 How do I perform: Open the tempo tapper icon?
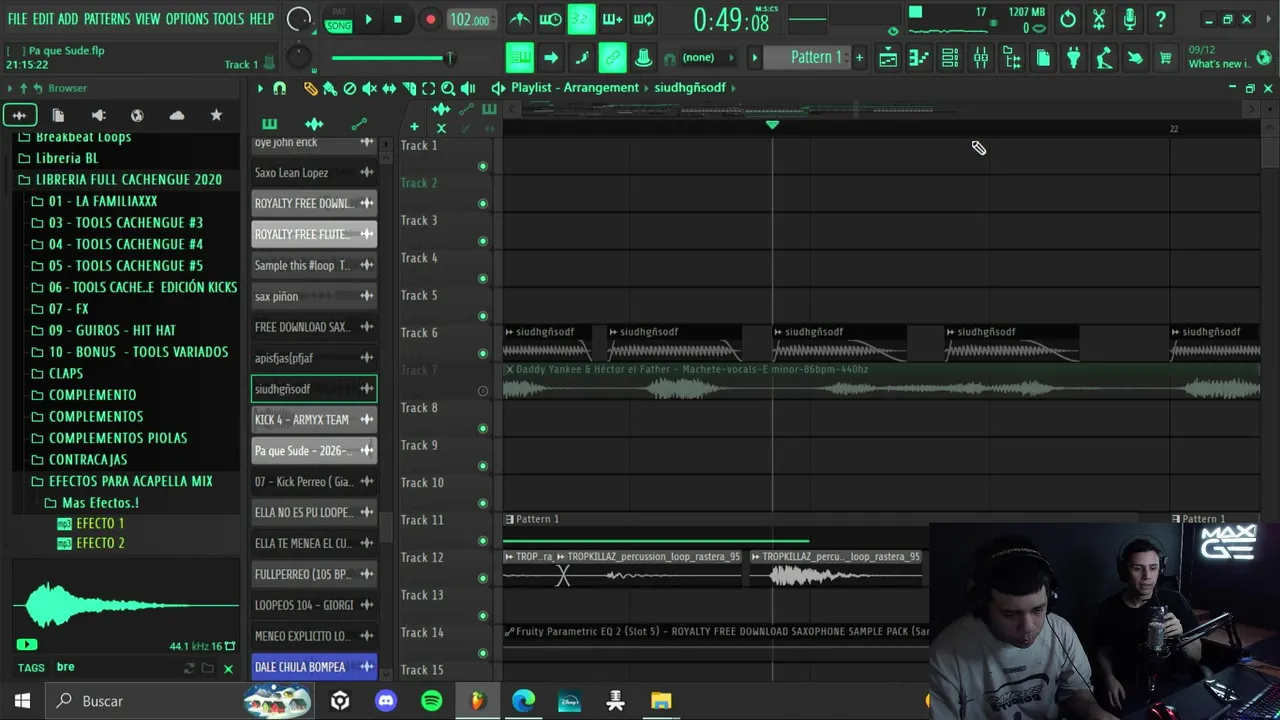(1104, 58)
